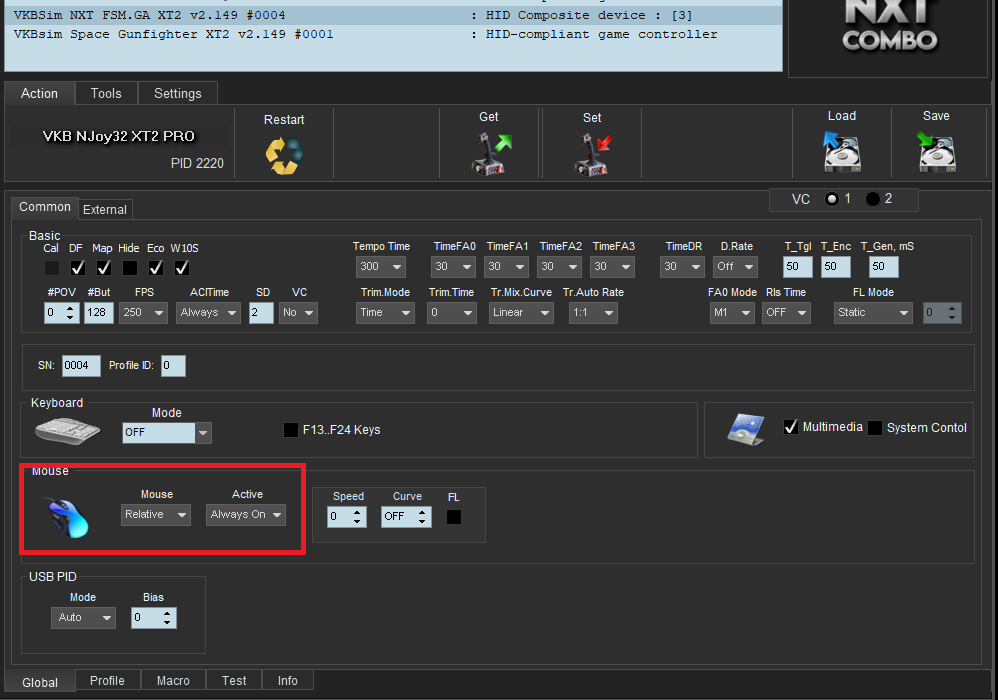Click the Restart recycle icon
The width and height of the screenshot is (998, 700).
(x=284, y=156)
